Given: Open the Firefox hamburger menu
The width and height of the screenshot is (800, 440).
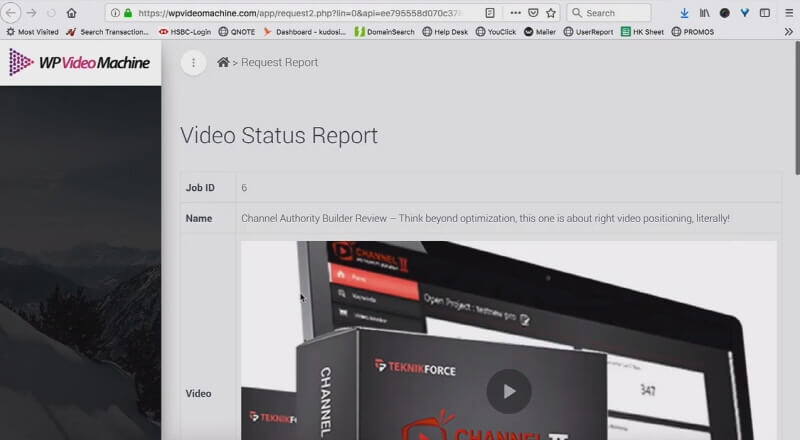Looking at the screenshot, I should click(789, 13).
